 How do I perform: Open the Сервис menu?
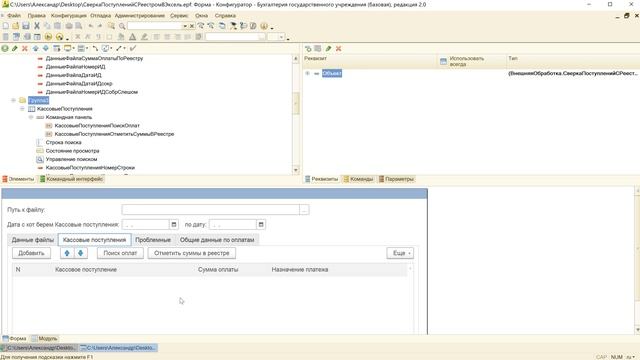[x=179, y=16]
